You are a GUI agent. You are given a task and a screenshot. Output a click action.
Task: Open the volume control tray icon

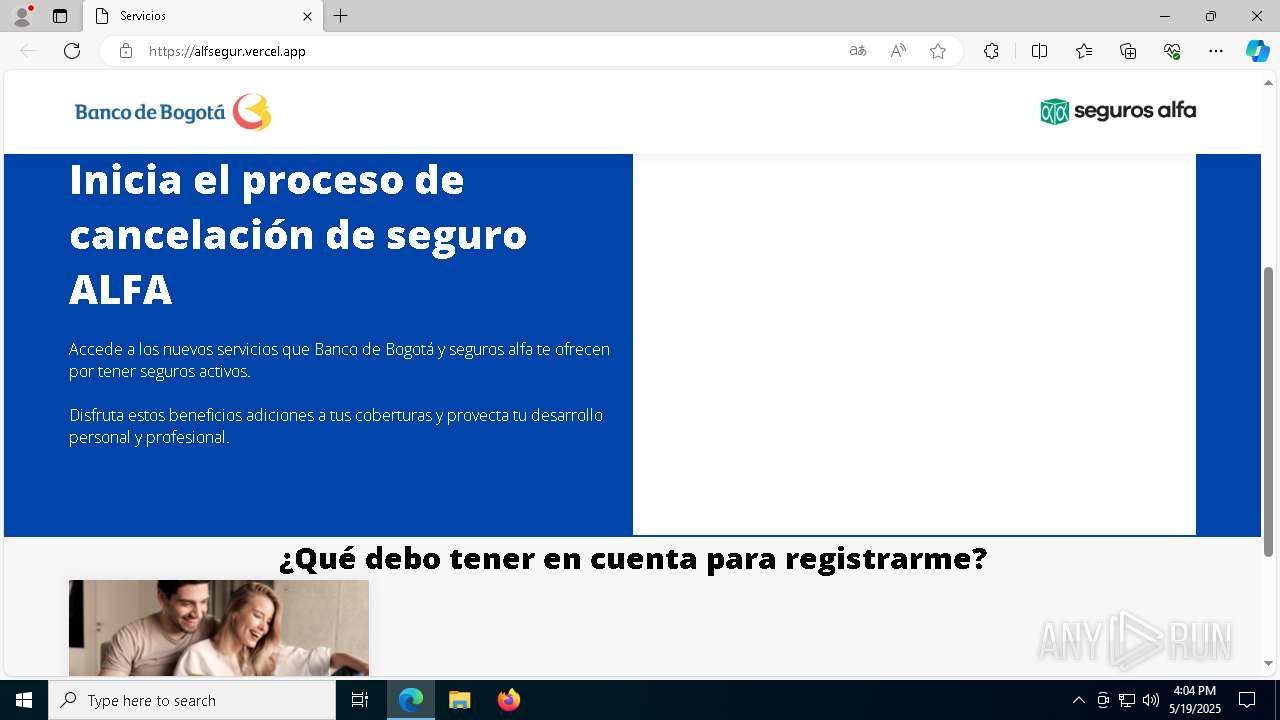(x=1151, y=700)
